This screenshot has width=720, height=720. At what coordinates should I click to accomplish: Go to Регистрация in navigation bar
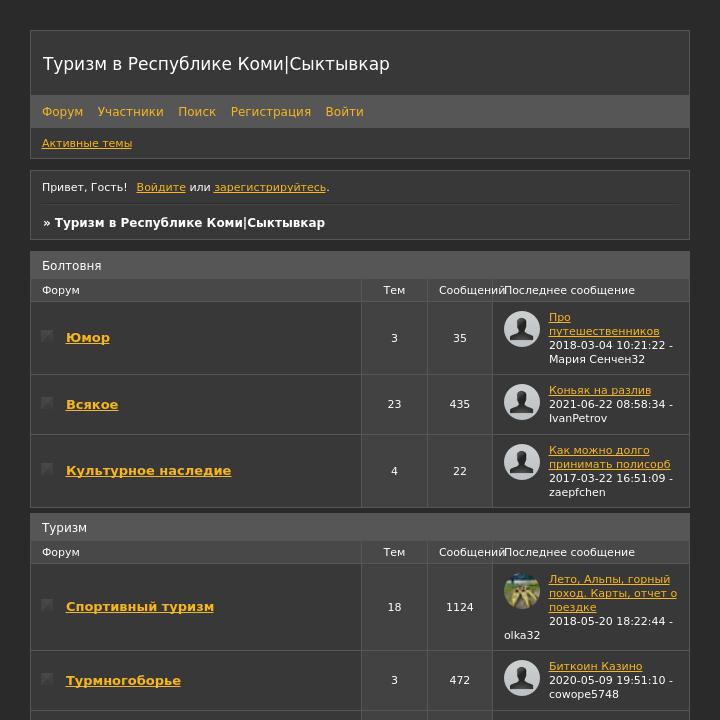(x=270, y=112)
